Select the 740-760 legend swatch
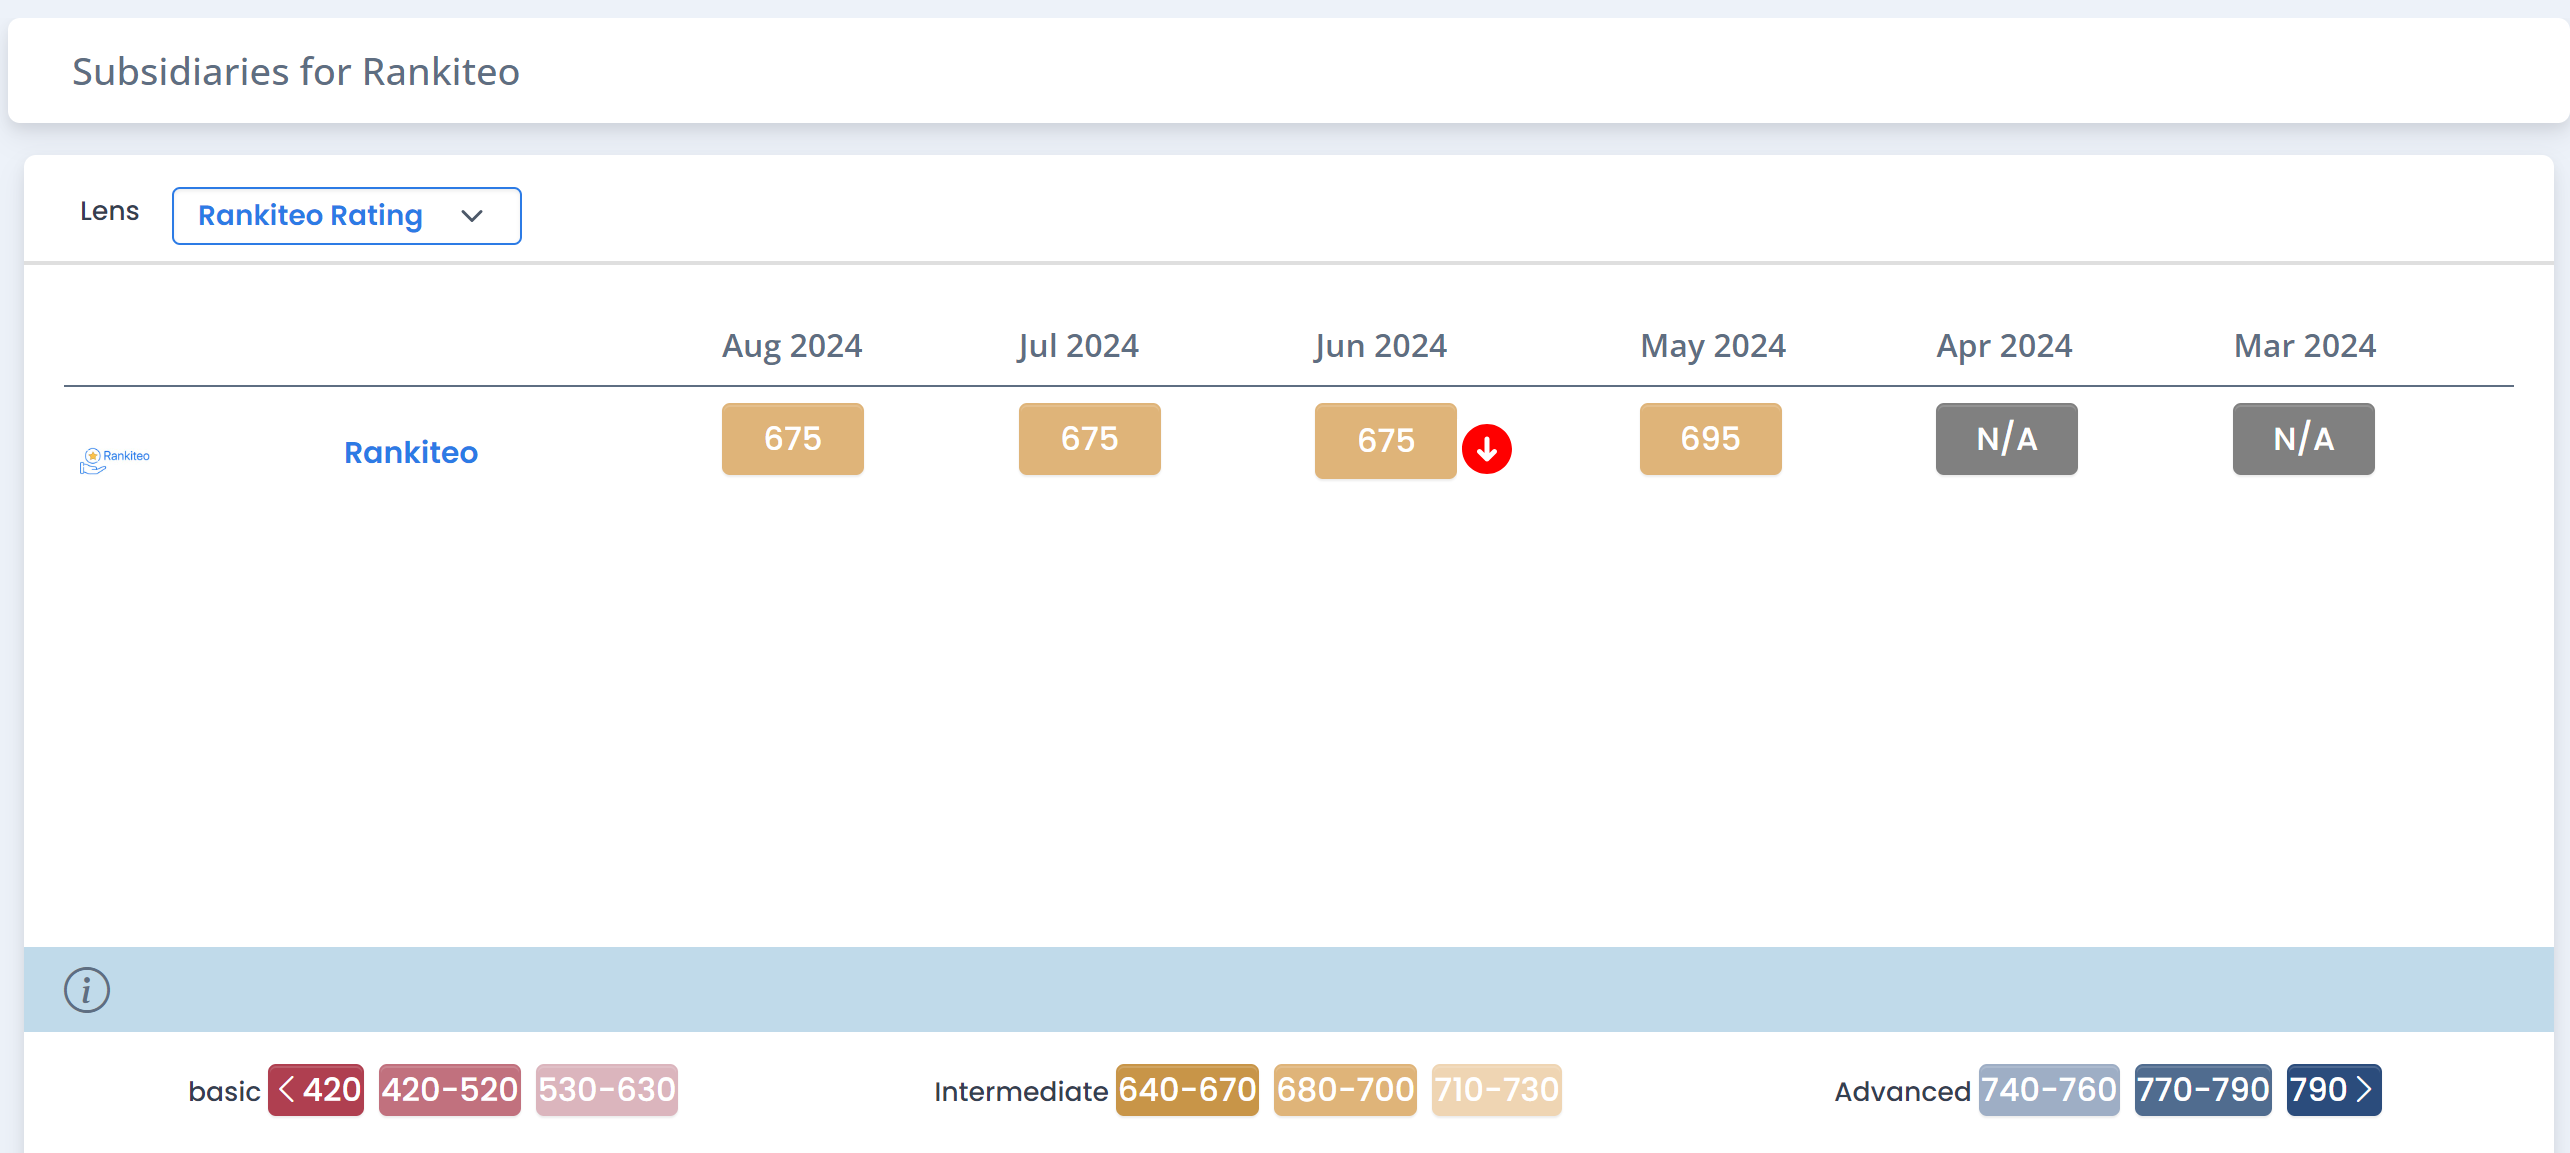The width and height of the screenshot is (2570, 1153). [2048, 1089]
